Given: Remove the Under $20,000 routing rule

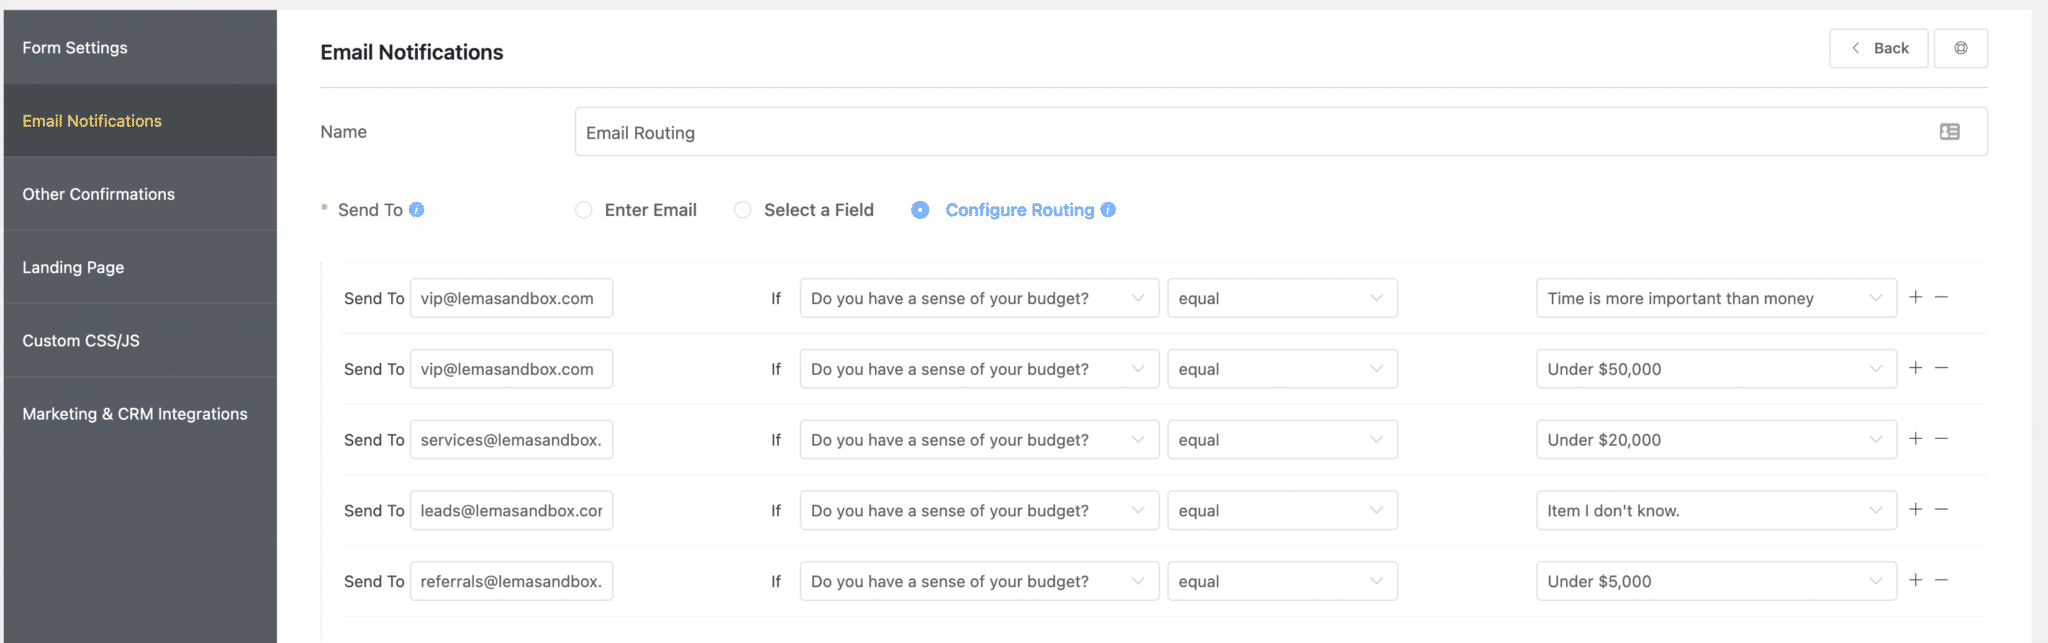Looking at the screenshot, I should tap(1941, 439).
